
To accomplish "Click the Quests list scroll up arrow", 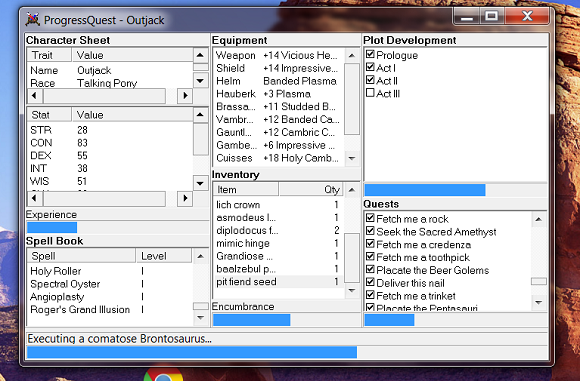I will tap(539, 219).
